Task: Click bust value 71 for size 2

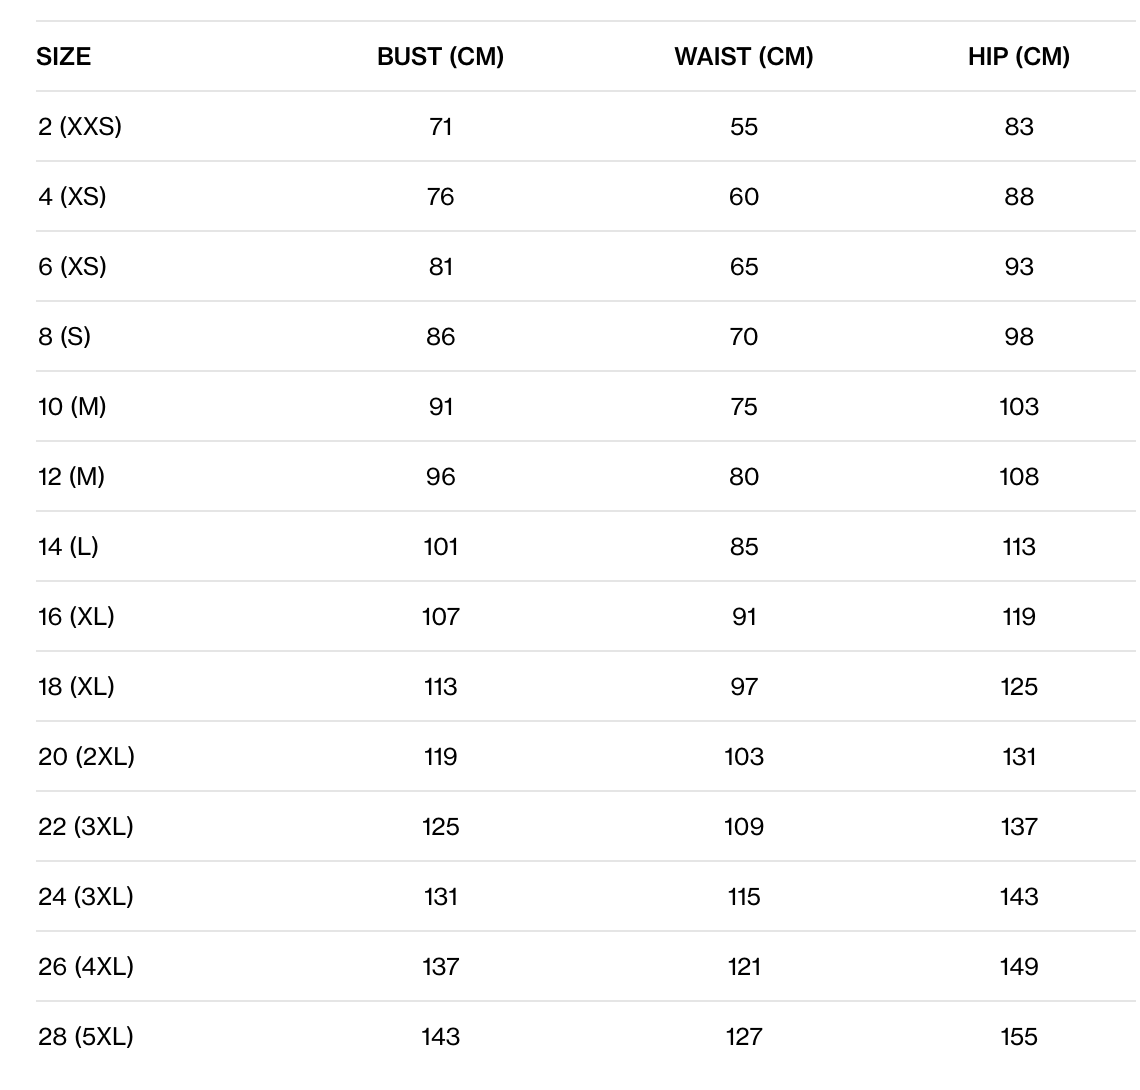Action: click(x=440, y=127)
